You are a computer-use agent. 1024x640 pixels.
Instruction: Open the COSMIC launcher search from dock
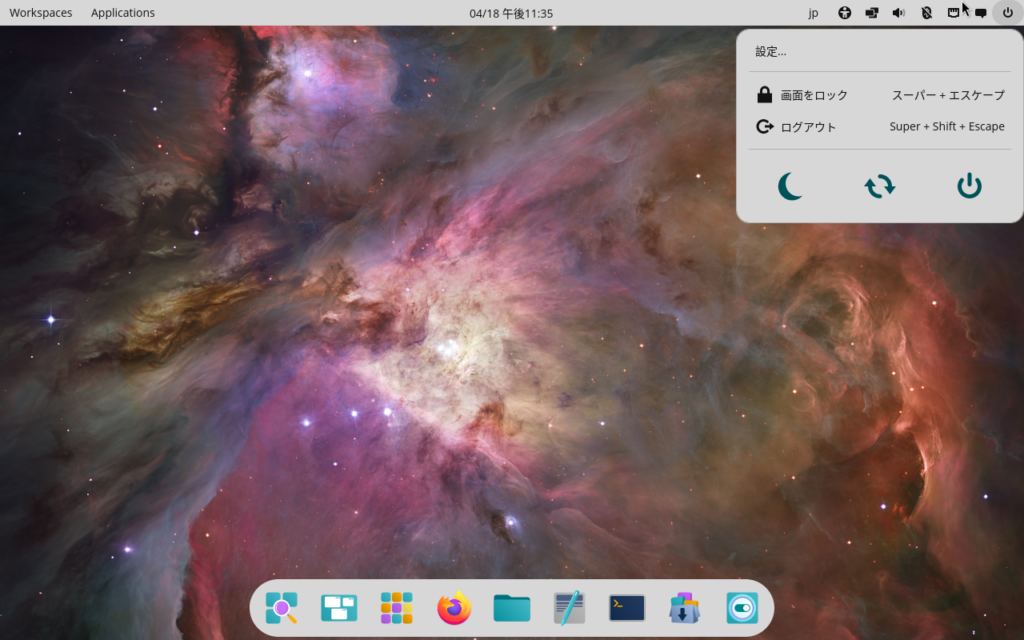pos(281,607)
